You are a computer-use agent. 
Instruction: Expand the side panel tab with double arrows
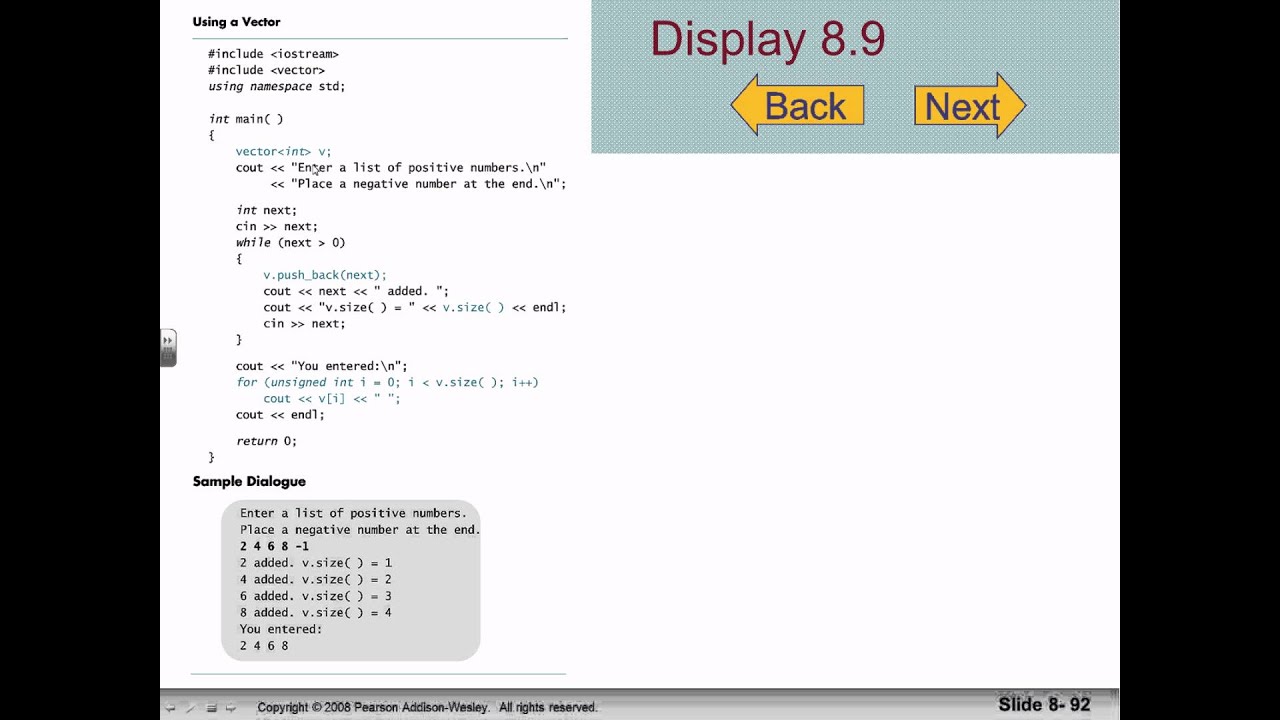click(168, 348)
